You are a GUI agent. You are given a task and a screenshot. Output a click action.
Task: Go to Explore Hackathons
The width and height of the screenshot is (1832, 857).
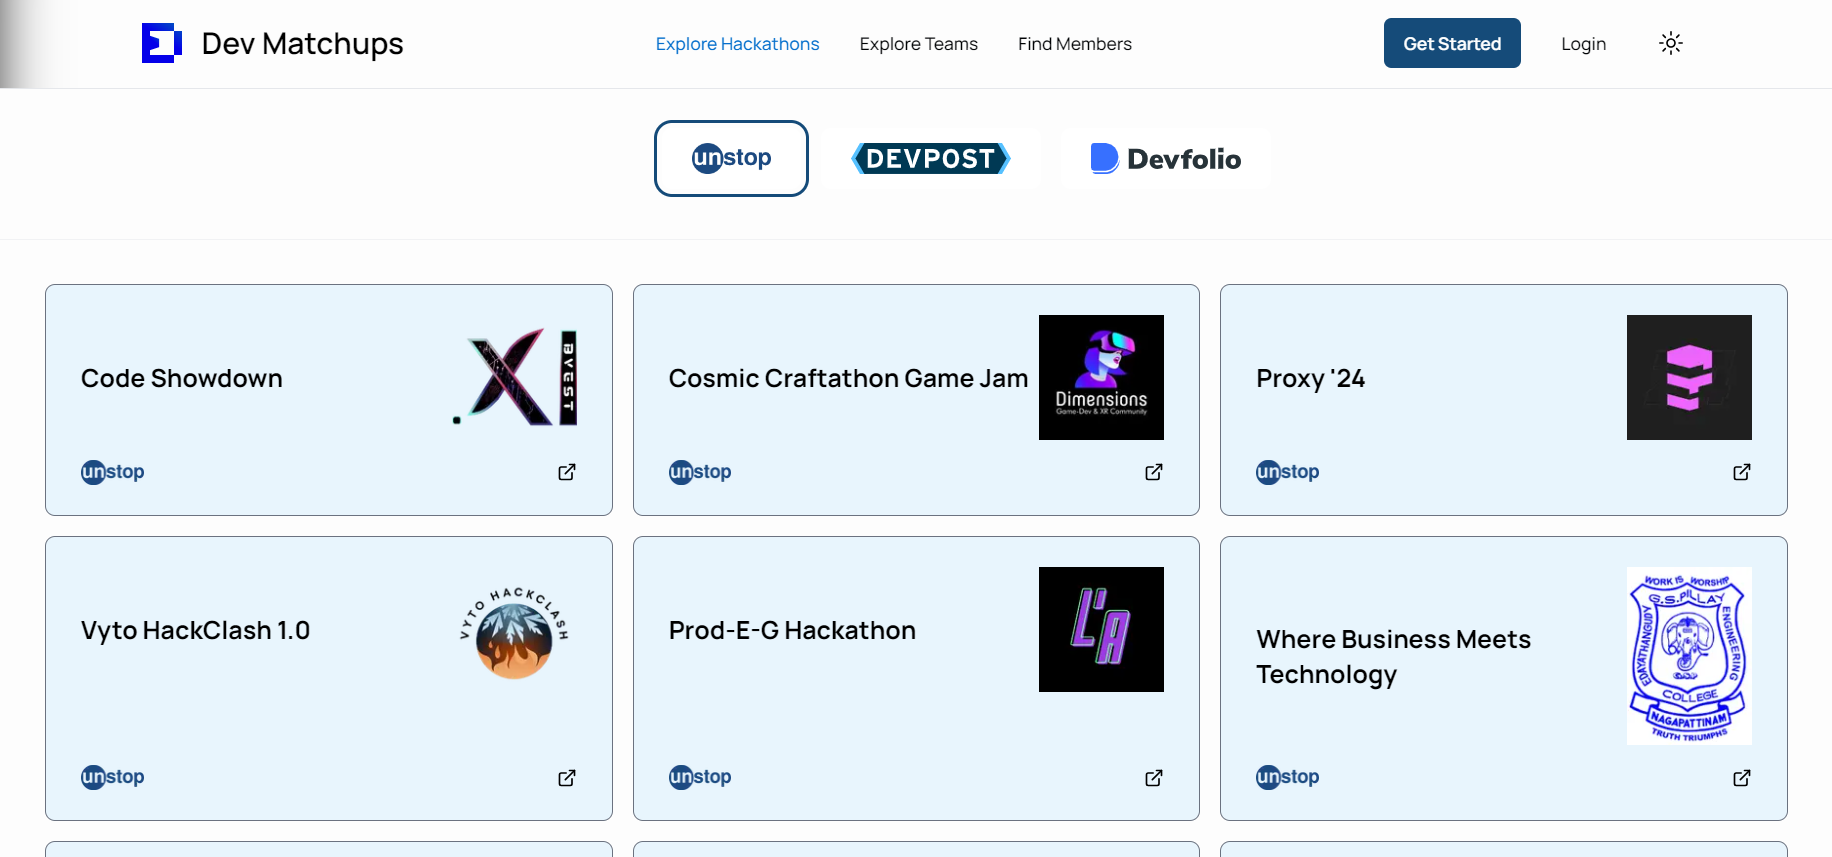(x=737, y=44)
